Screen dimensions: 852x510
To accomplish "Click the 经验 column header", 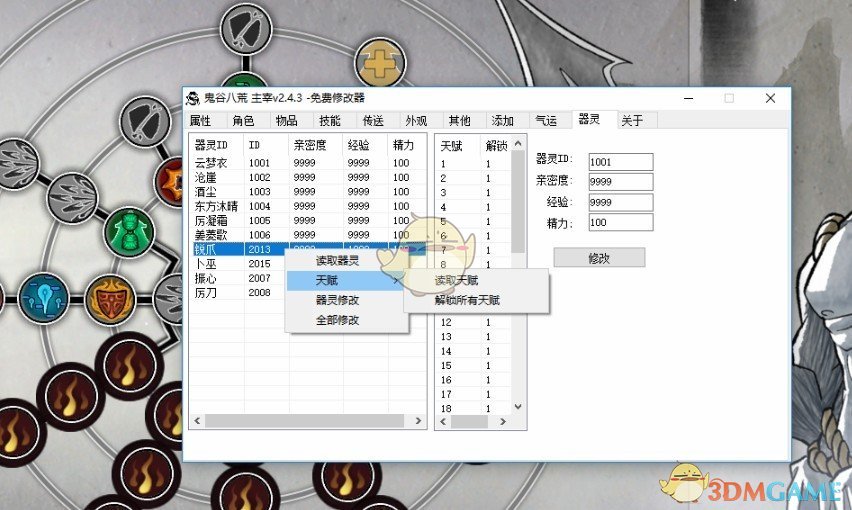I will 365,145.
